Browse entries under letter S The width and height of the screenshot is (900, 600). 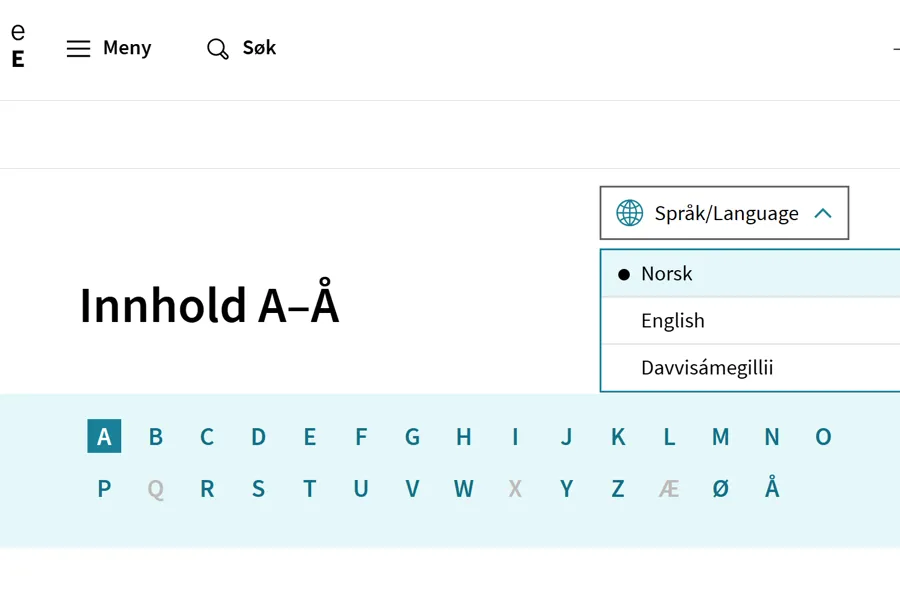coord(258,489)
